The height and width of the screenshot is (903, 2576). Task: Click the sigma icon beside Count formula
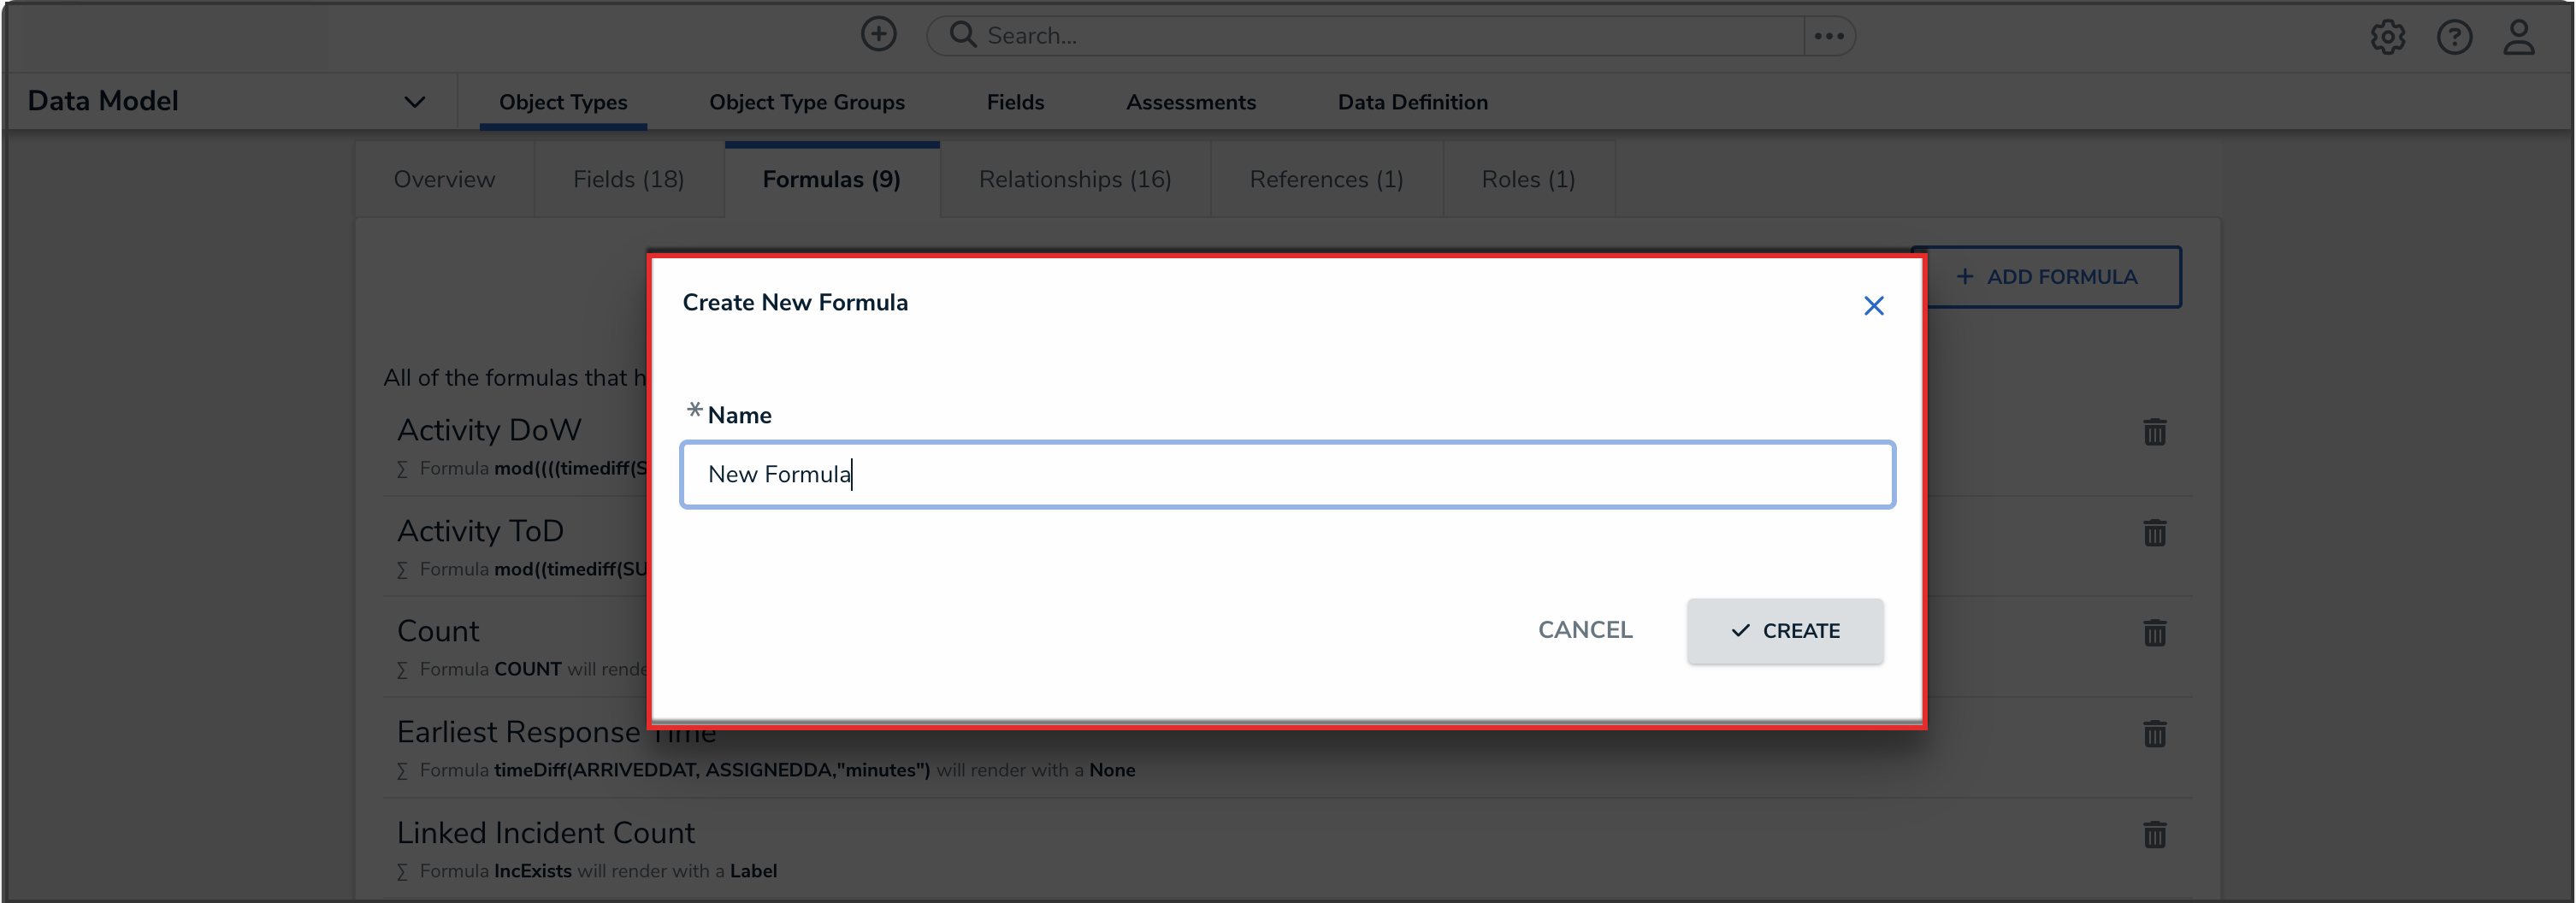coord(402,669)
